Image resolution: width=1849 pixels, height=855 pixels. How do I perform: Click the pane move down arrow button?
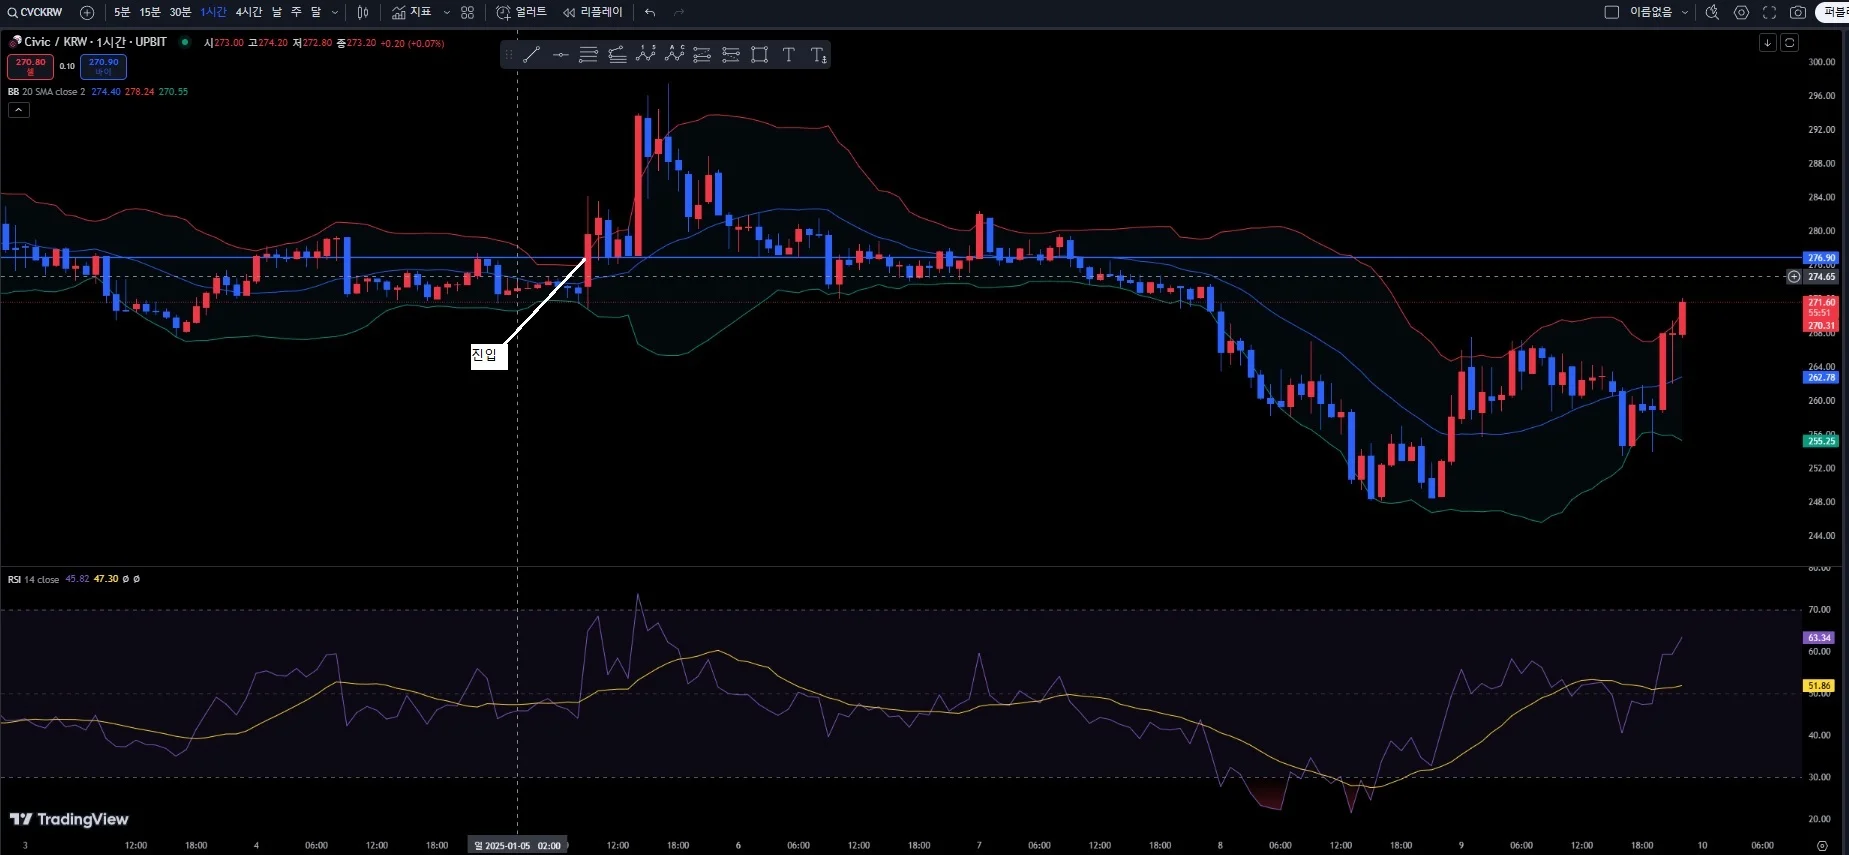click(1768, 42)
